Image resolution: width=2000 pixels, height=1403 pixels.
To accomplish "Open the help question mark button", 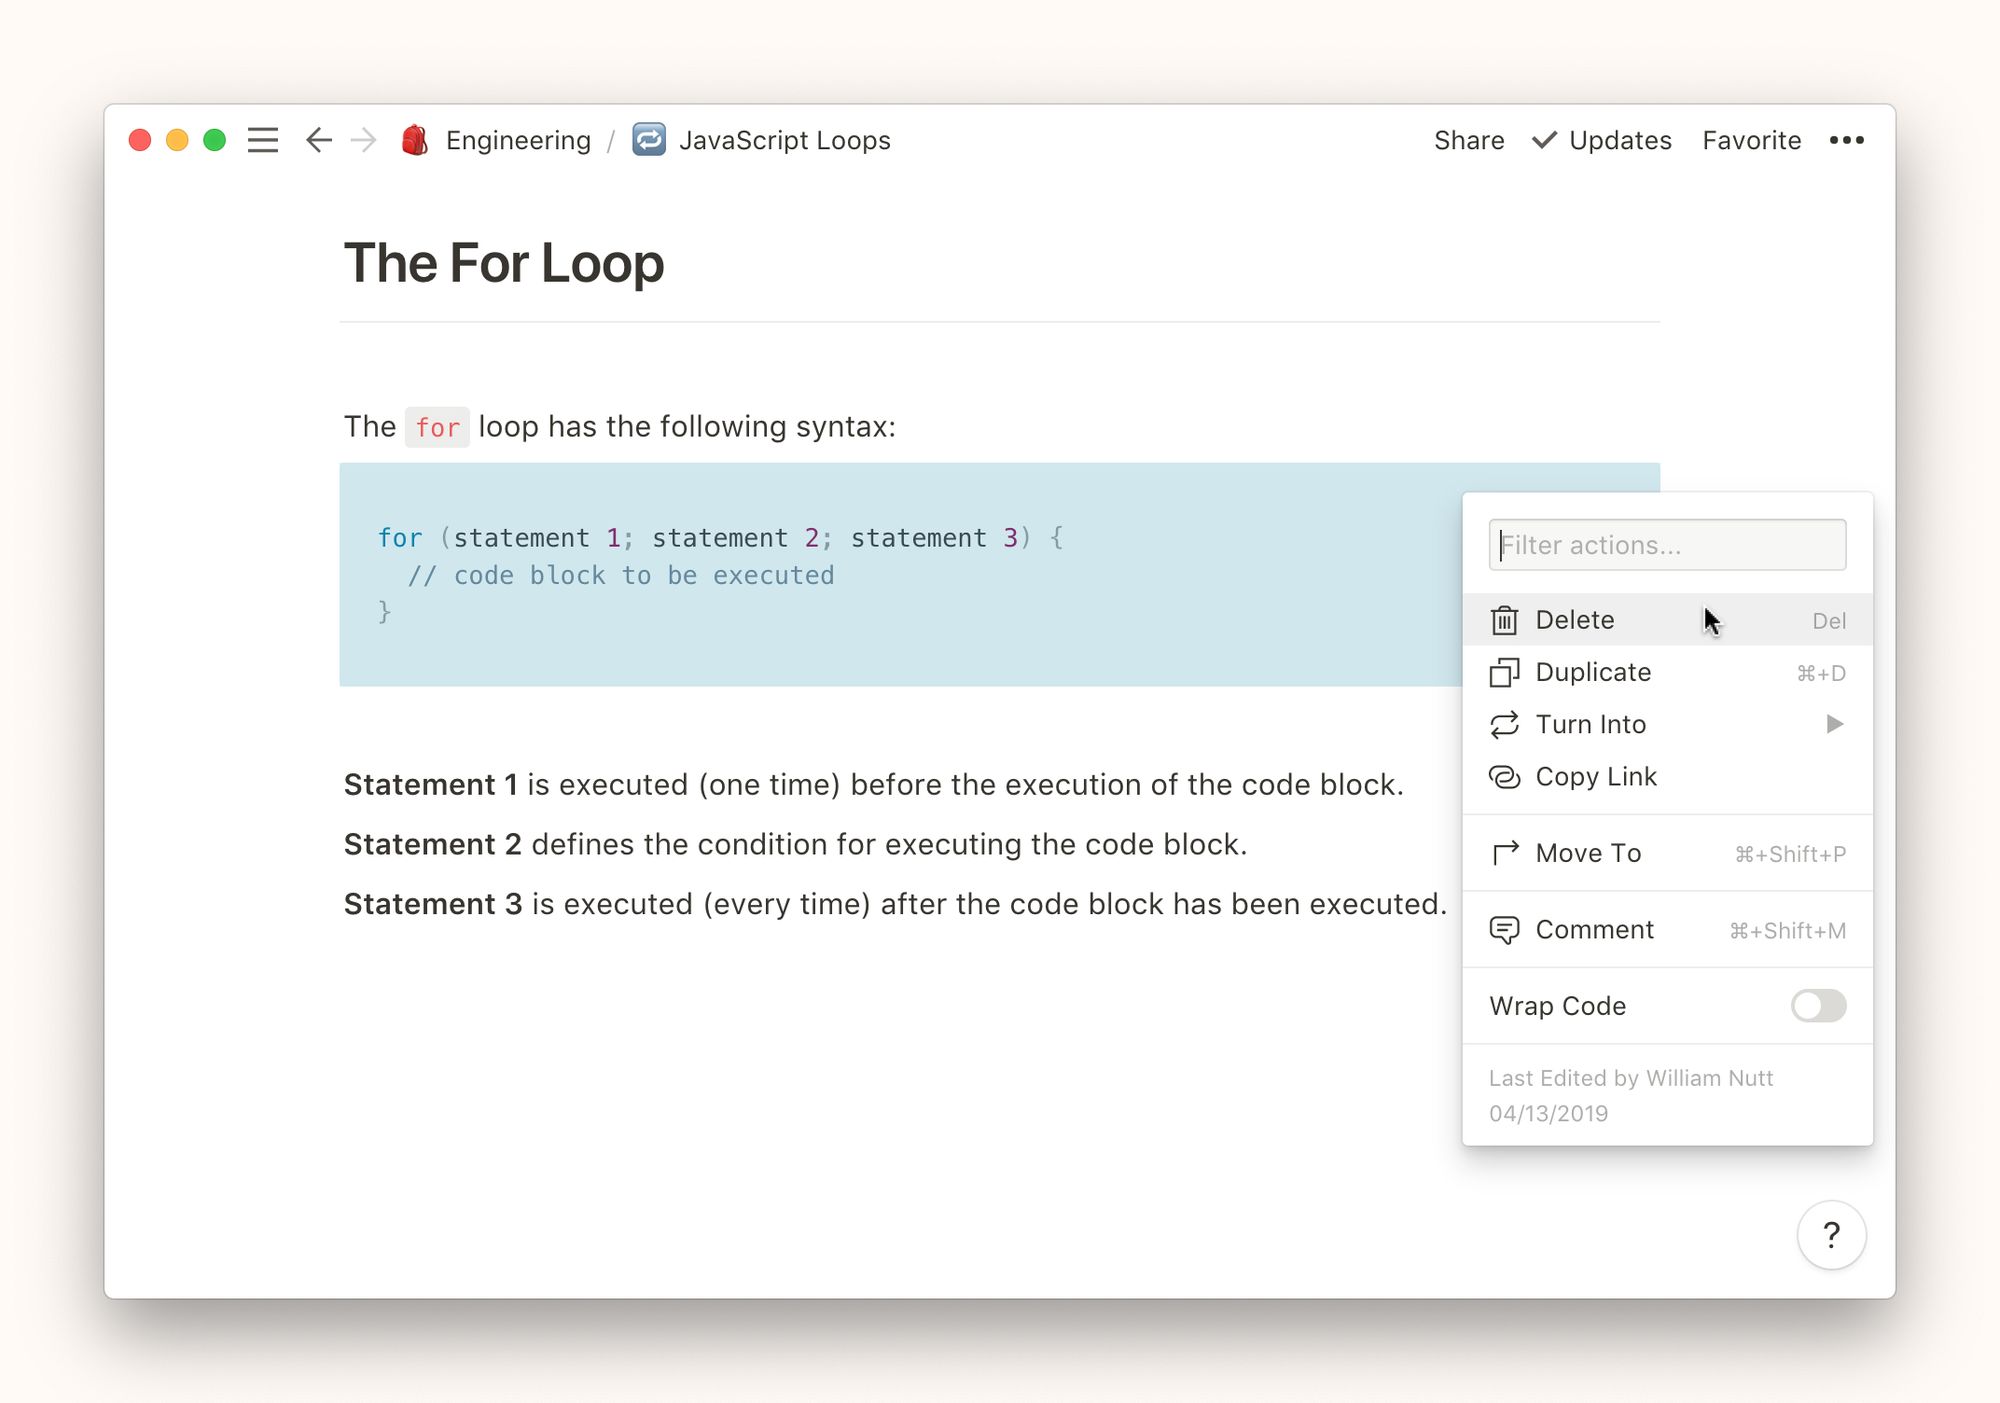I will [x=1831, y=1235].
